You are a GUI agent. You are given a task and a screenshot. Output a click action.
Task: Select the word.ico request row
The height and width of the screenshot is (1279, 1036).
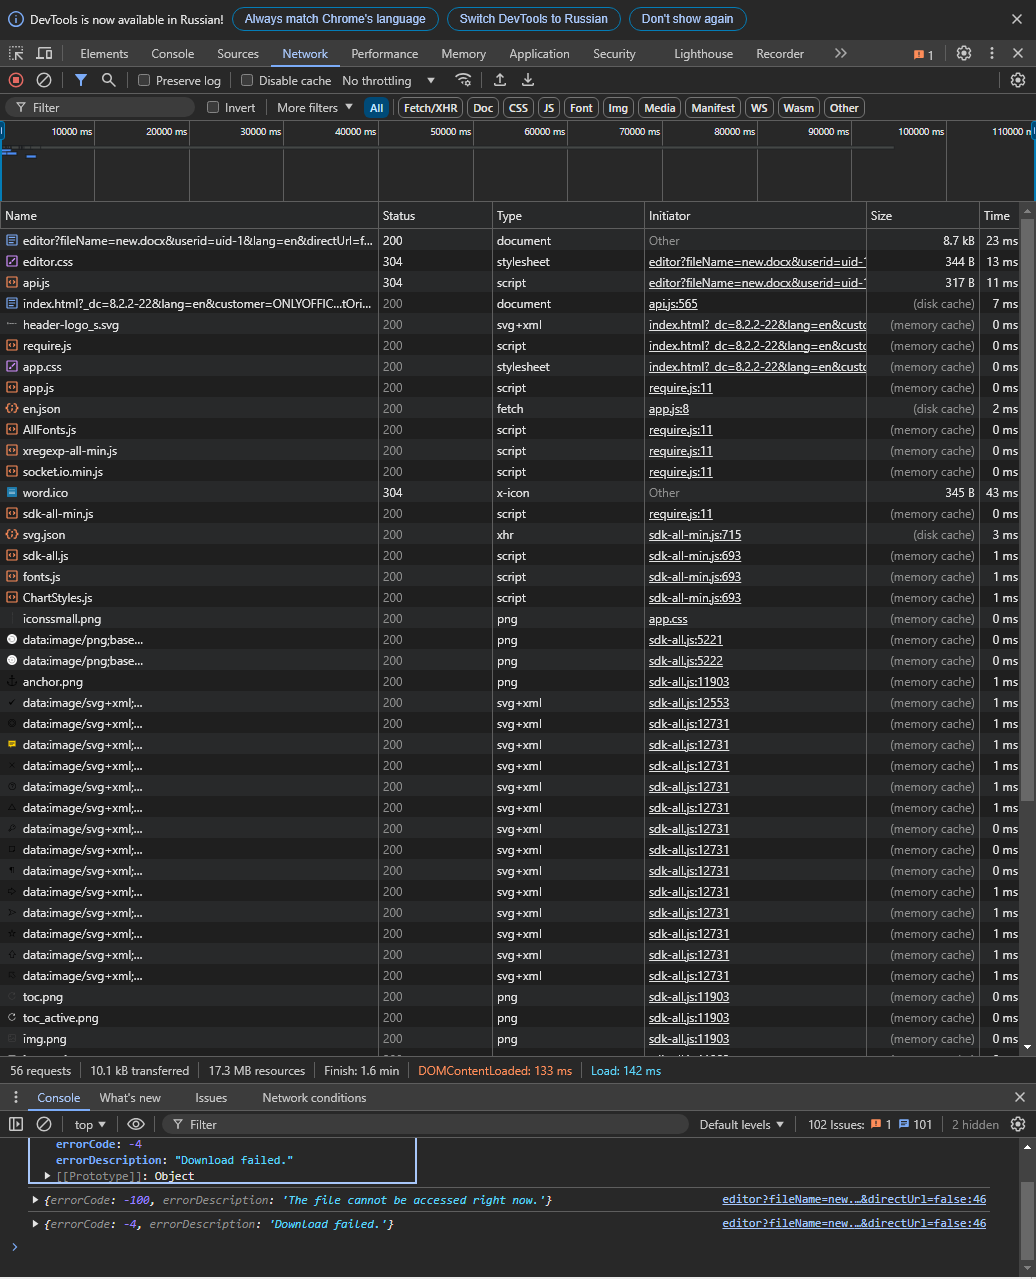(512, 493)
